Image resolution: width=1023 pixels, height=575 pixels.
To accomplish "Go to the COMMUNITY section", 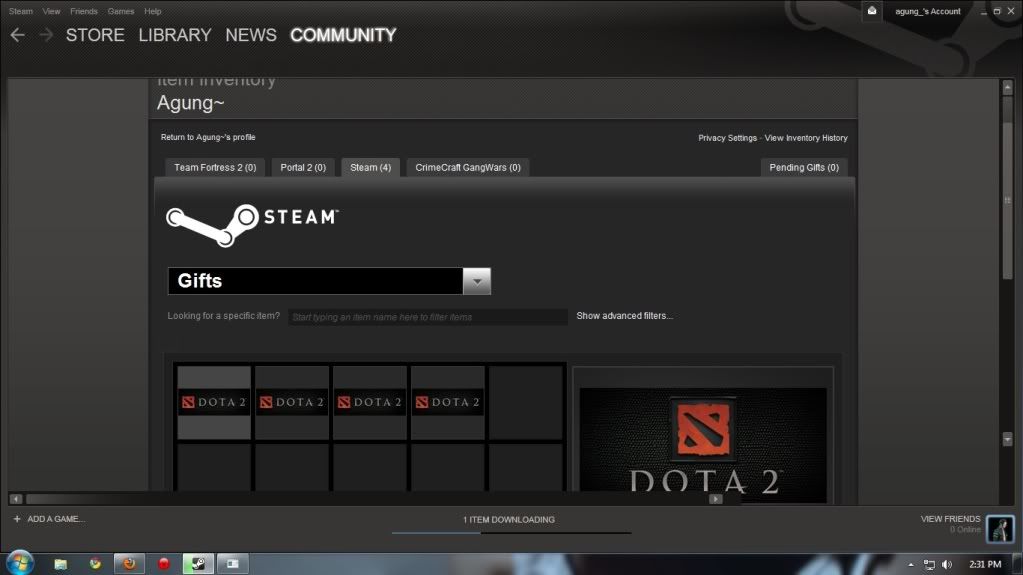I will 343,35.
